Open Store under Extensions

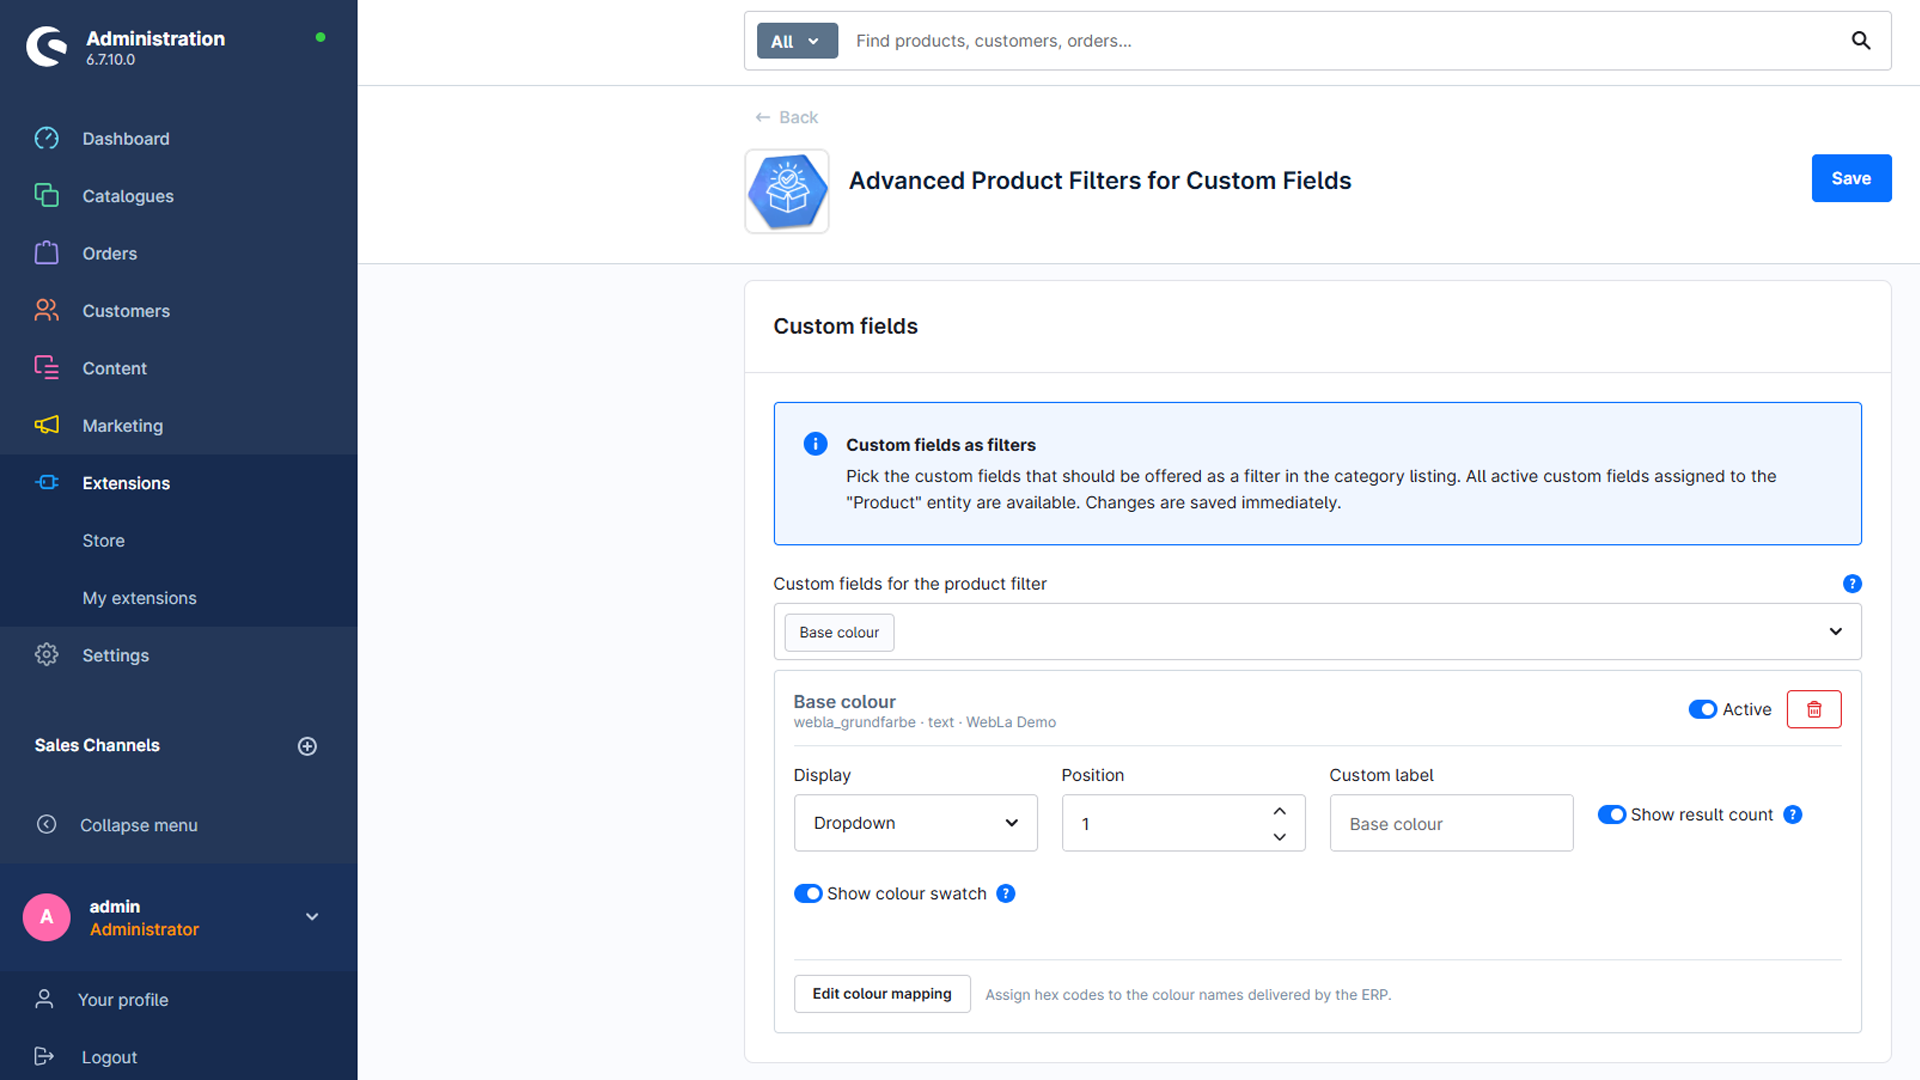[103, 541]
